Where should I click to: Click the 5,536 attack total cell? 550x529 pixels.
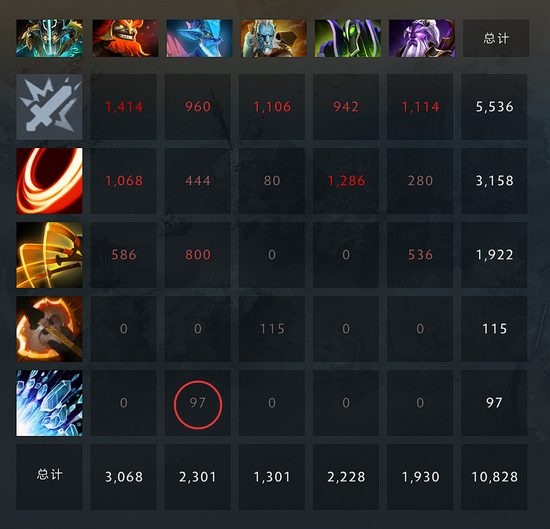click(x=494, y=107)
